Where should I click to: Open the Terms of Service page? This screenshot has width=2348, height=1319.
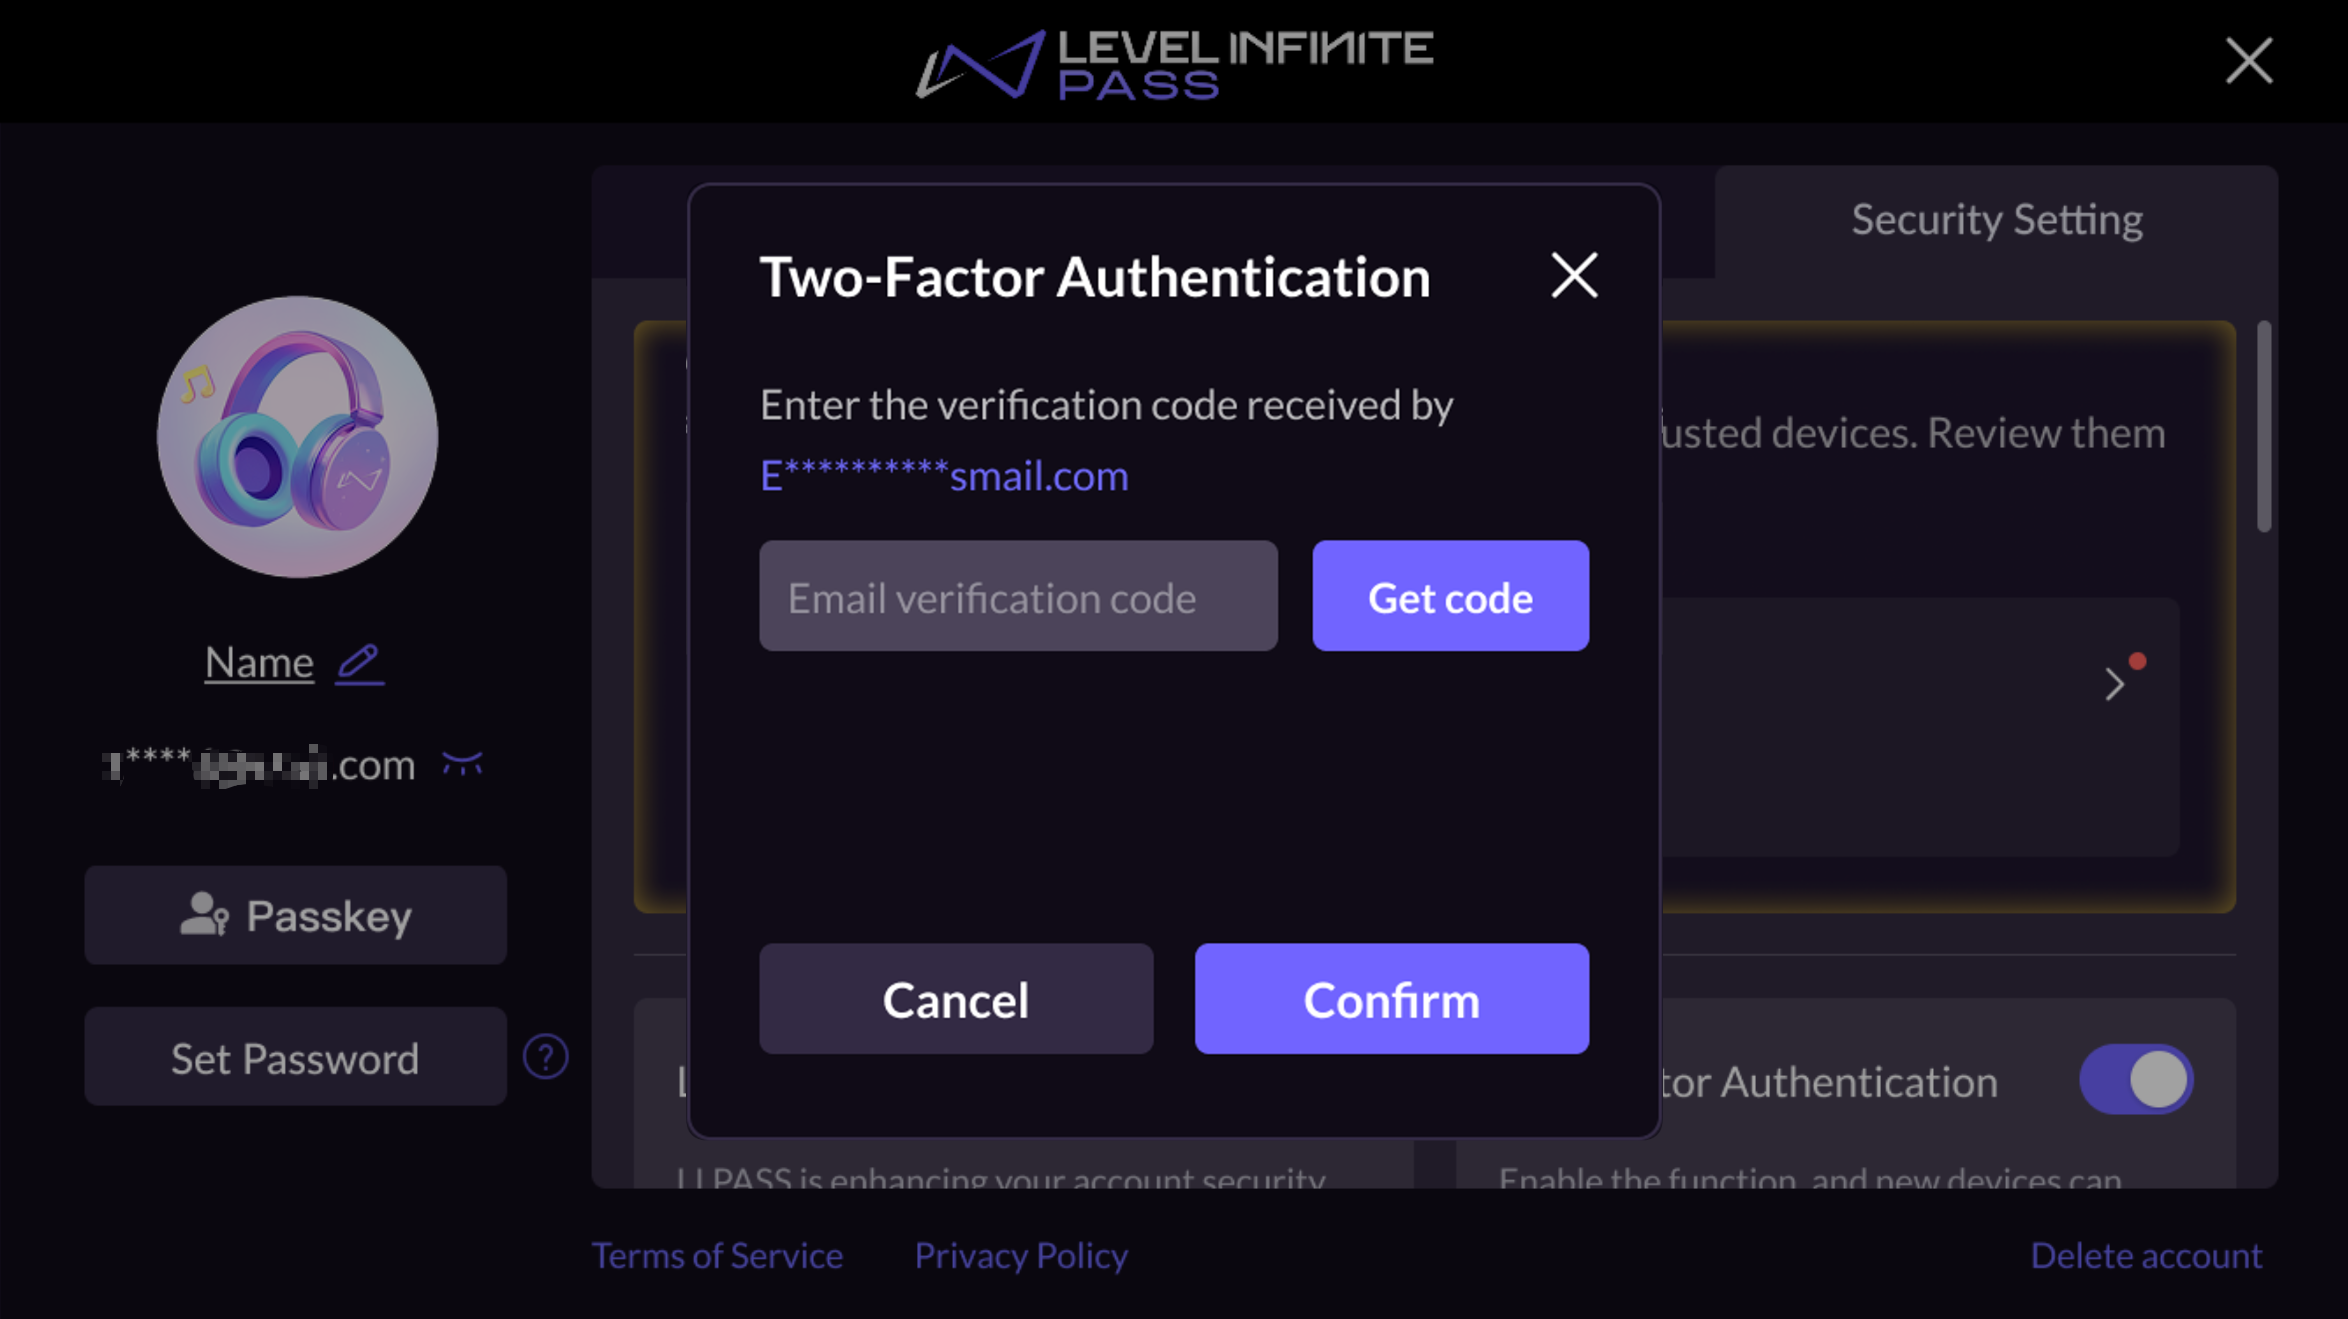[x=718, y=1255]
